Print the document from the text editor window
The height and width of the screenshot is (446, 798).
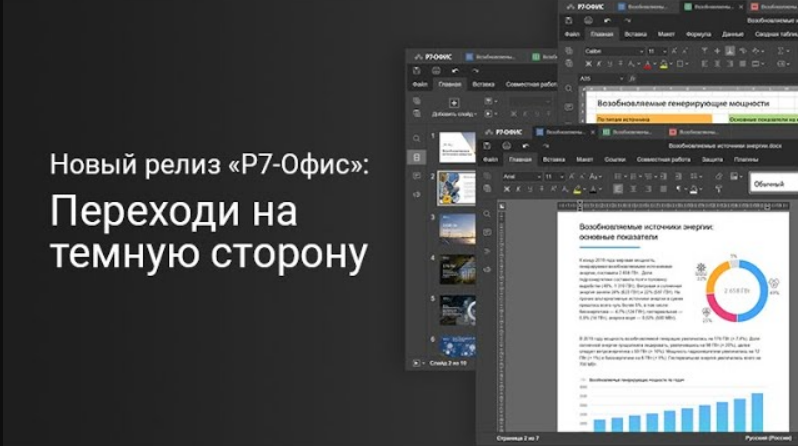(x=506, y=146)
